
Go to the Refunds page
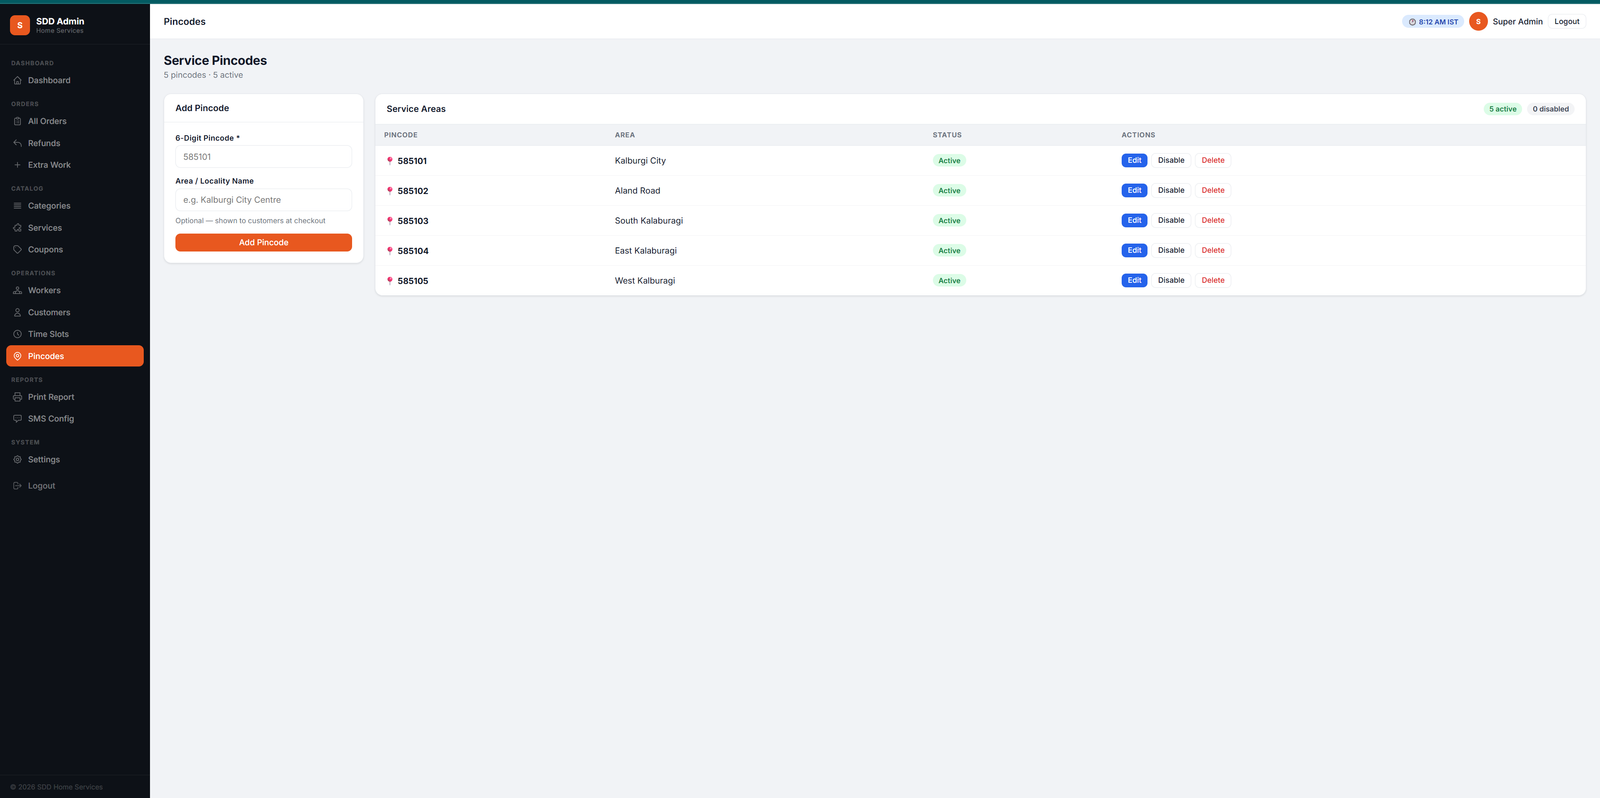click(x=75, y=143)
